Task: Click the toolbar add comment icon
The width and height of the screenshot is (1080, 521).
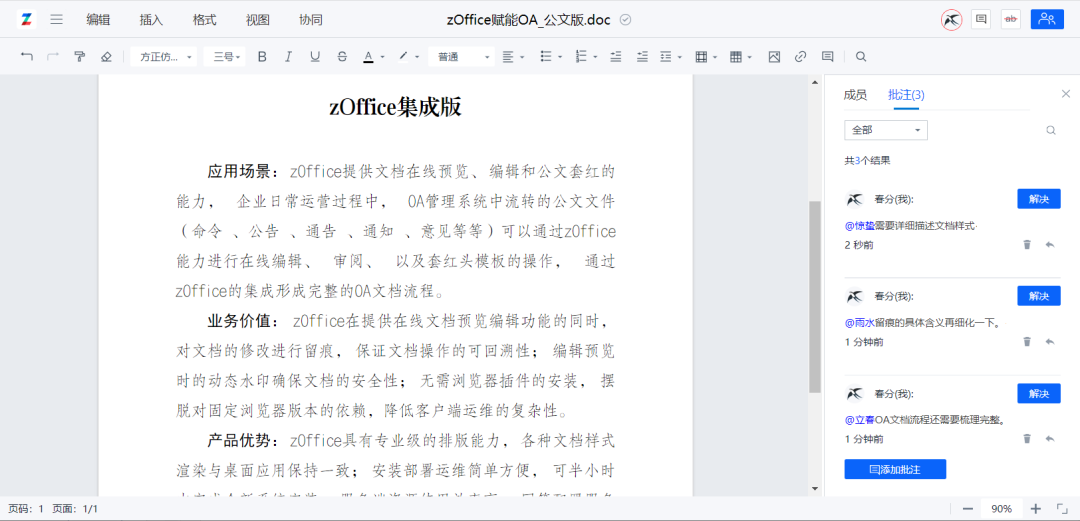Action: click(828, 57)
